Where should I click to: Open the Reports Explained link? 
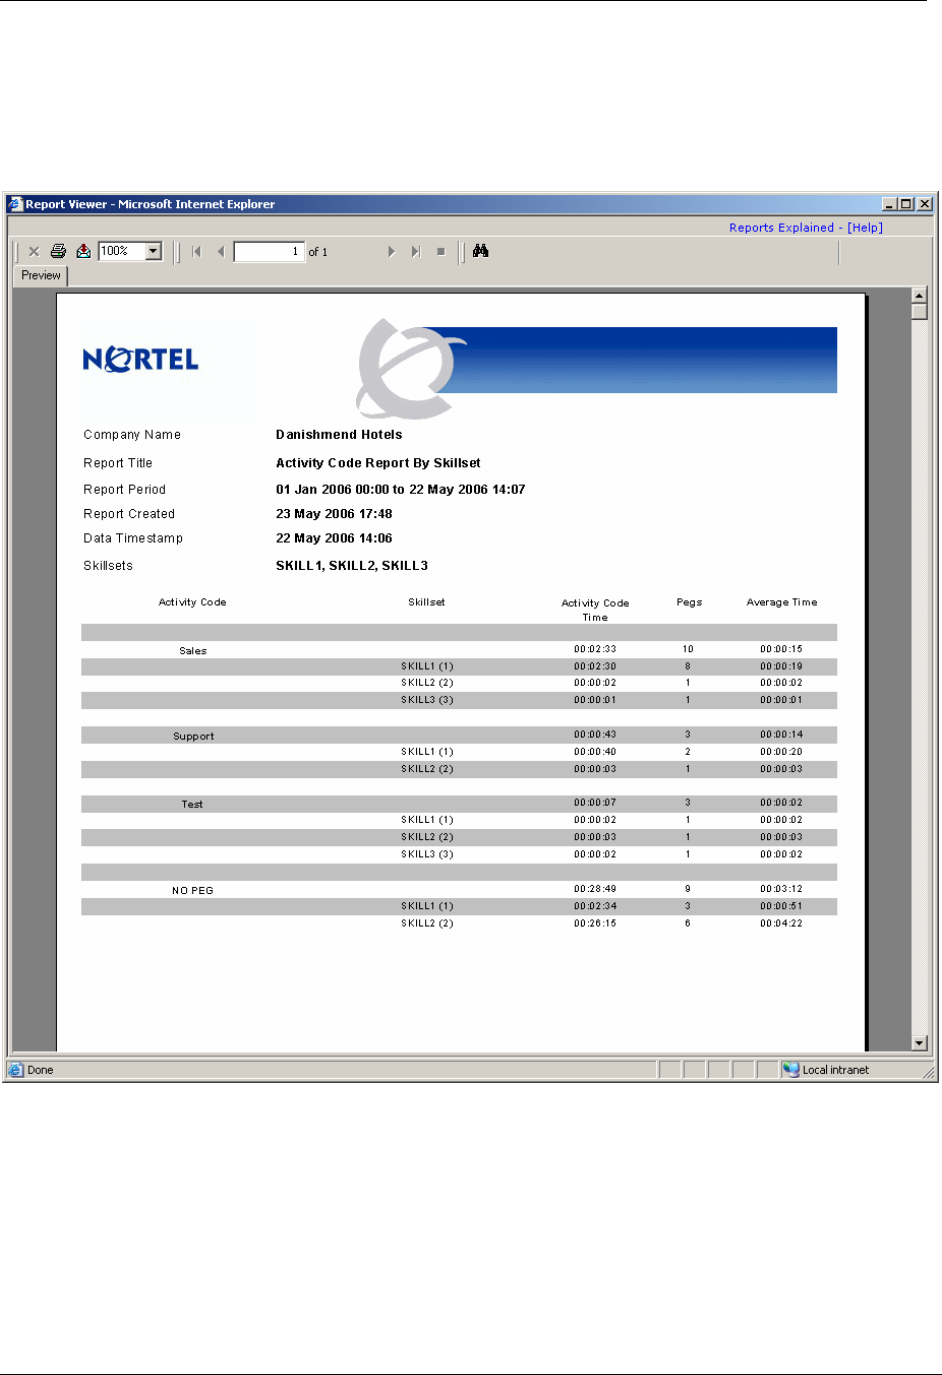[781, 228]
